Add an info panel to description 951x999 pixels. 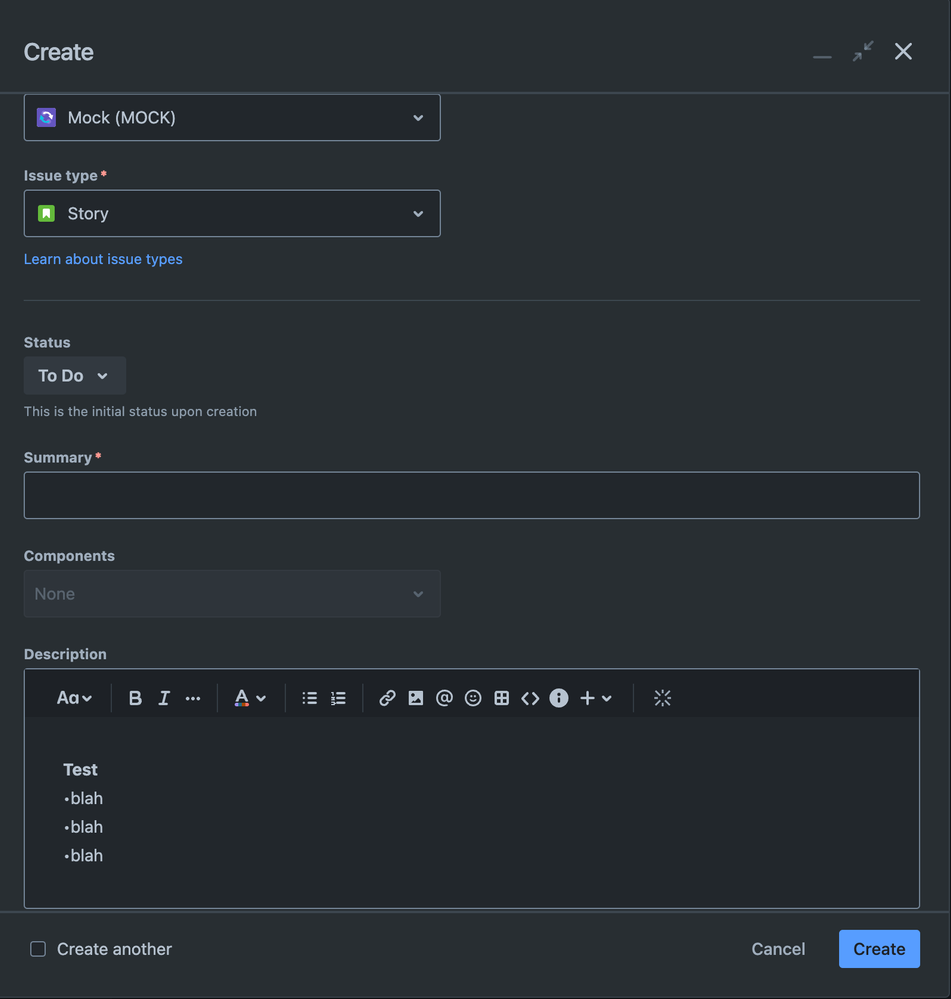(x=559, y=698)
